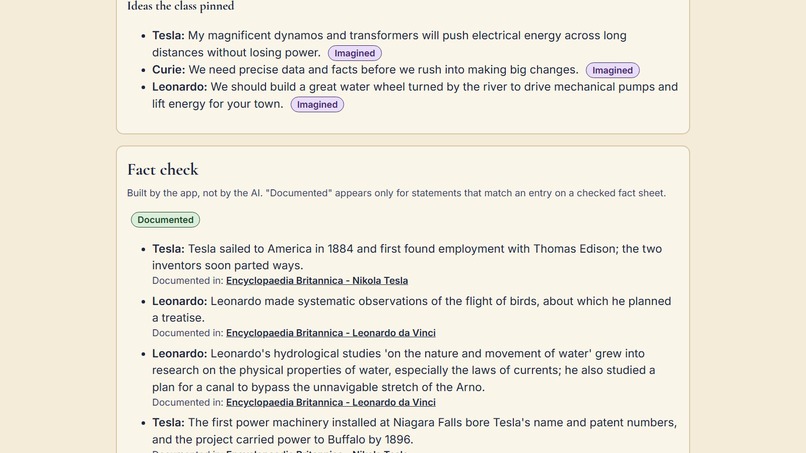This screenshot has width=806, height=453.
Task: Click the statement about Leonardo's flight of birds observations
Action: tap(411, 309)
